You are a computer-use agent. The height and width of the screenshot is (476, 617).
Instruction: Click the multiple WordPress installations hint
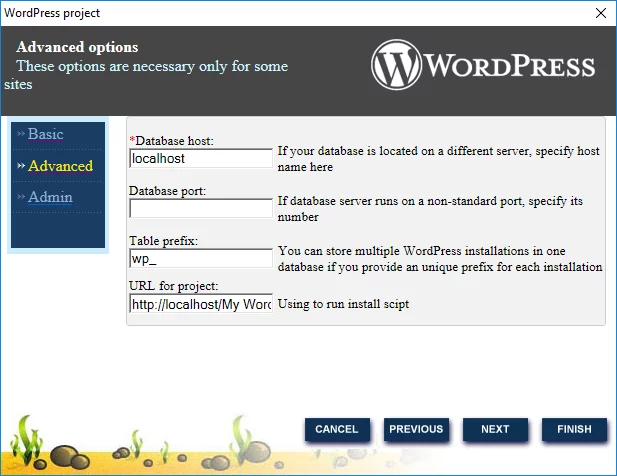pyautogui.click(x=440, y=259)
